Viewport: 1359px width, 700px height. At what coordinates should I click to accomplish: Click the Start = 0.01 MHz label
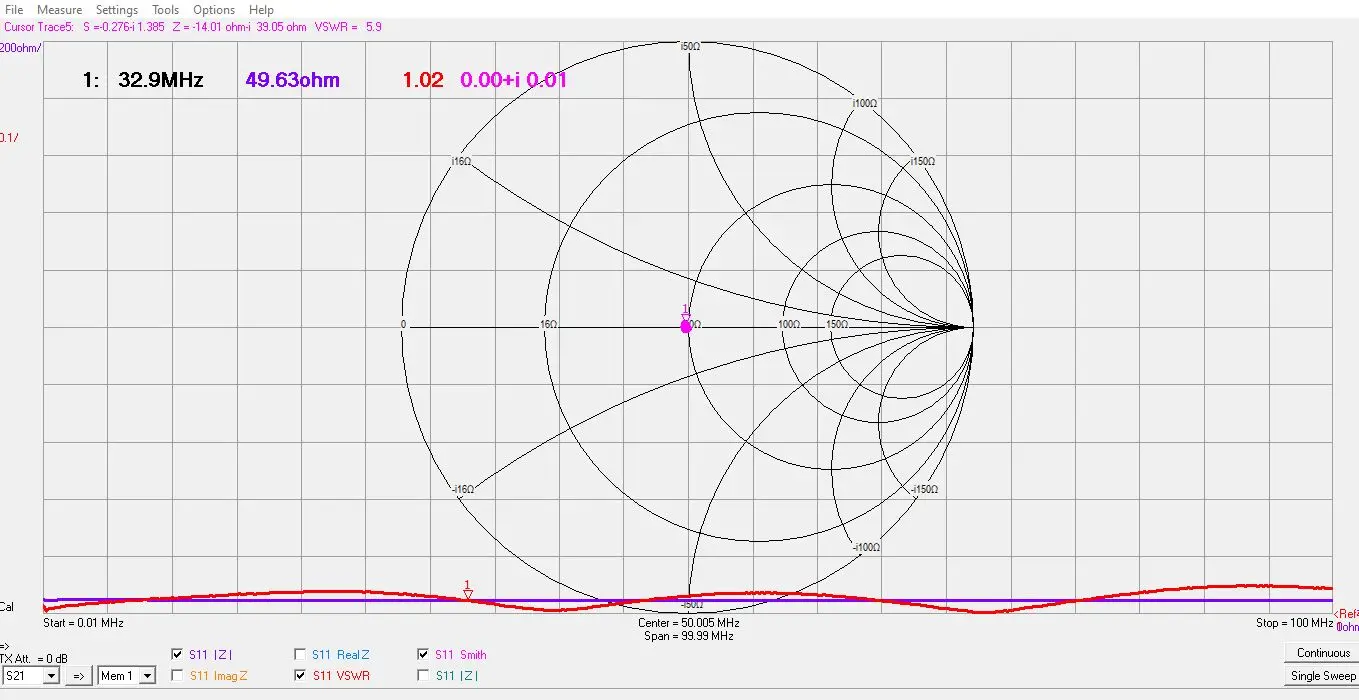click(83, 623)
